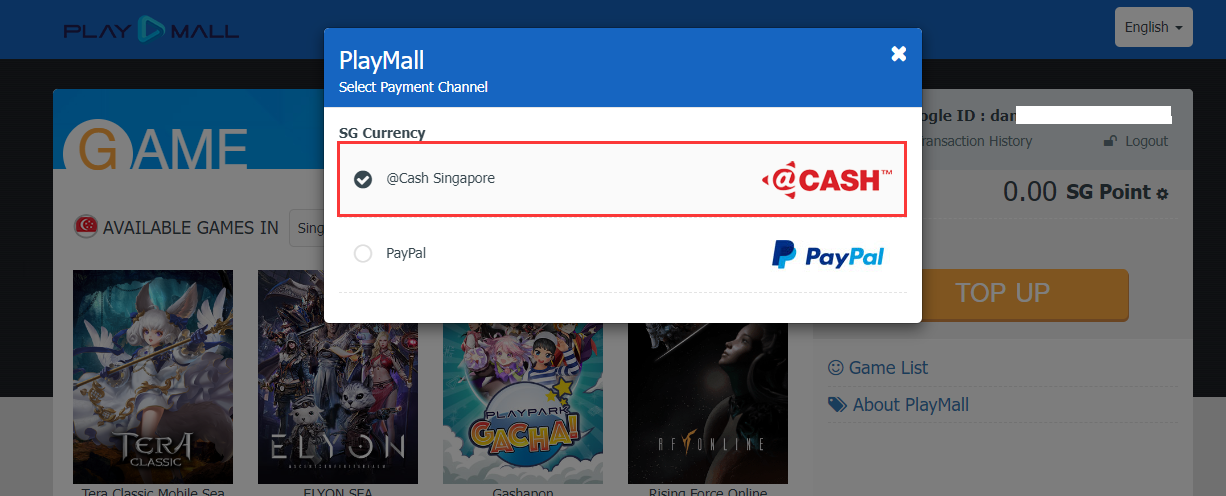Choose the PayPal radio button

pyautogui.click(x=363, y=254)
